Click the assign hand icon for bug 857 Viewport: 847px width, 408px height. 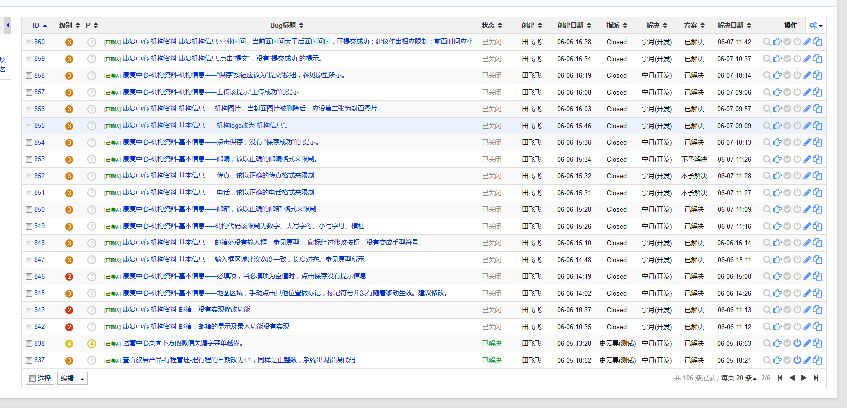point(777,92)
